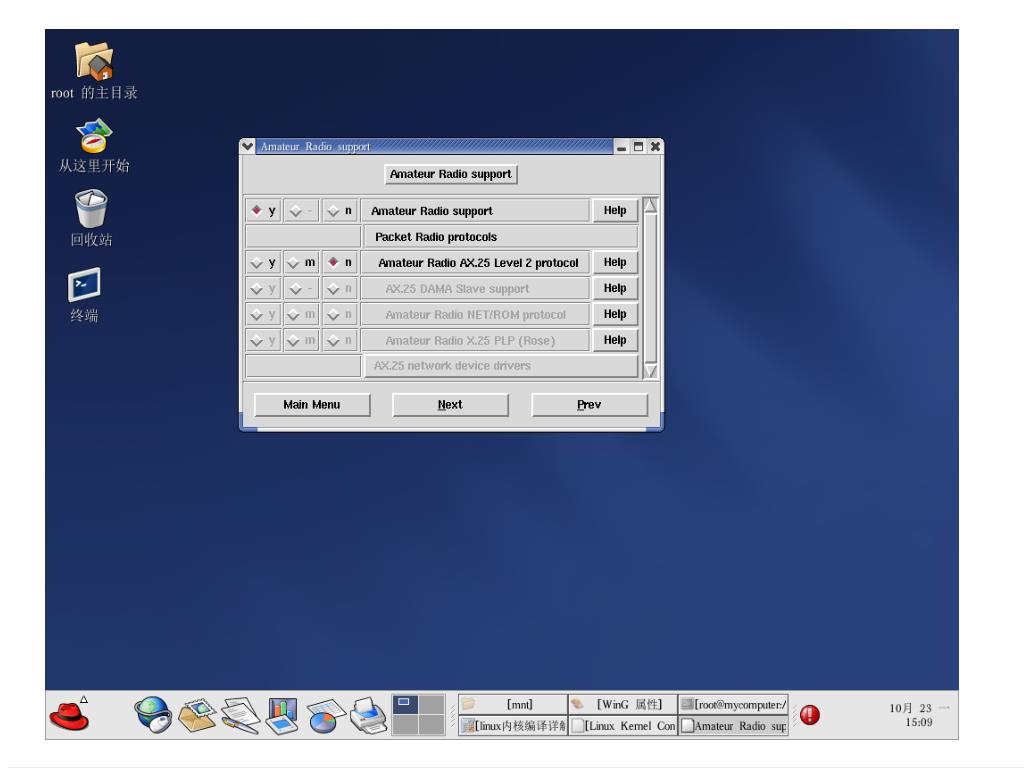Switch to the [mnt] taskbar window
This screenshot has width=1024, height=768.
(x=513, y=705)
